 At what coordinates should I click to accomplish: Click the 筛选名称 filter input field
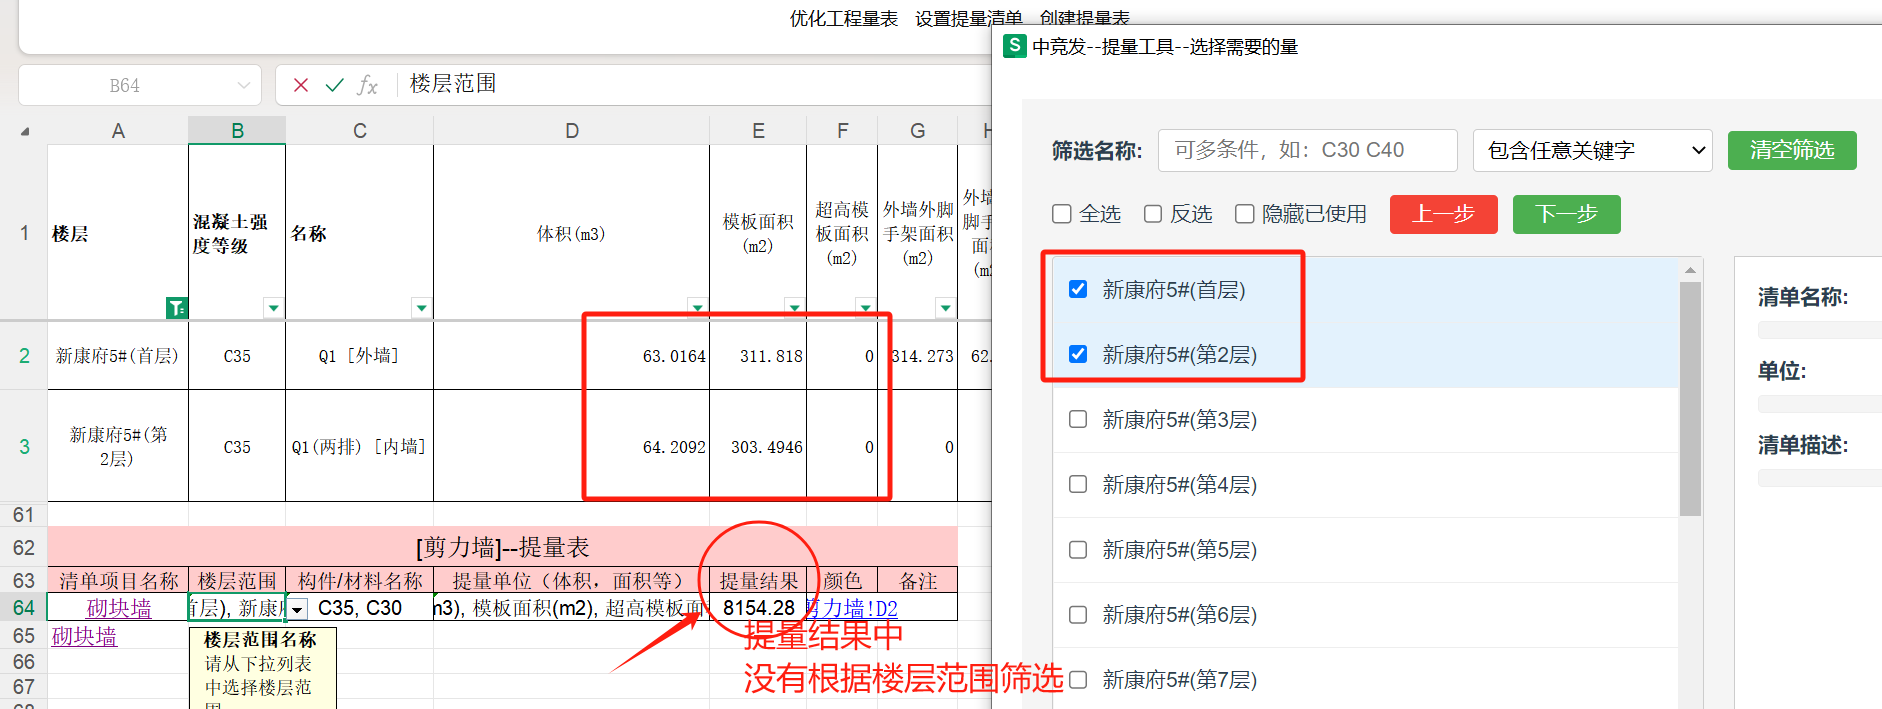point(1307,150)
